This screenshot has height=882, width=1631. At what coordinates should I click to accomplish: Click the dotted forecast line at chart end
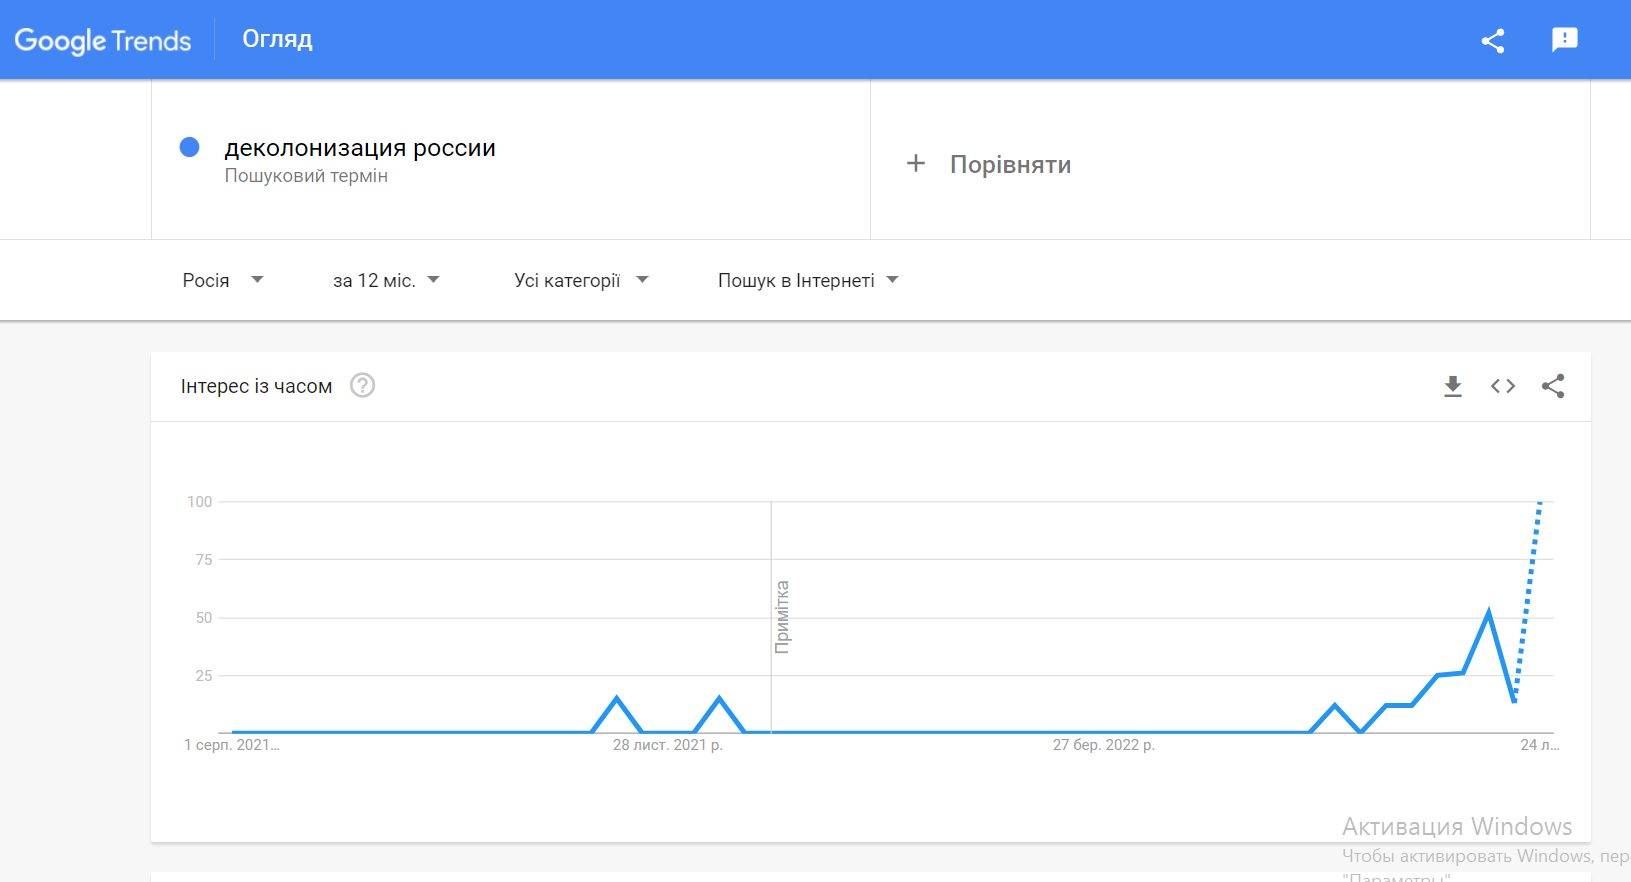pyautogui.click(x=1528, y=598)
